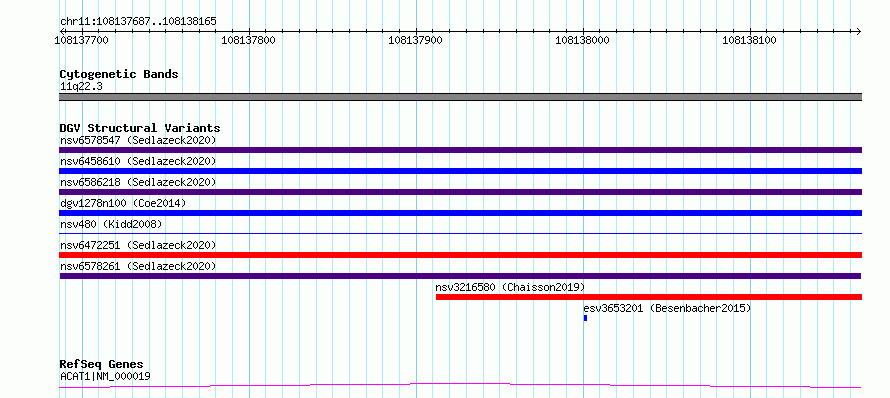Select the purple bar under nsv6578261
This screenshot has height=398, width=890.
pyautogui.click(x=460, y=276)
